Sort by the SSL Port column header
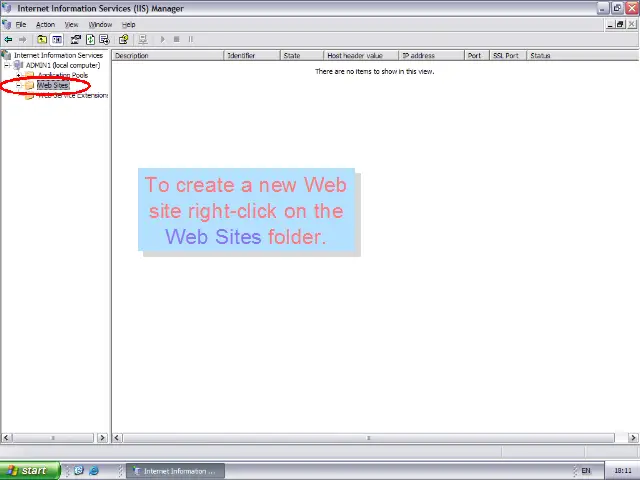The height and width of the screenshot is (480, 640). pos(508,56)
